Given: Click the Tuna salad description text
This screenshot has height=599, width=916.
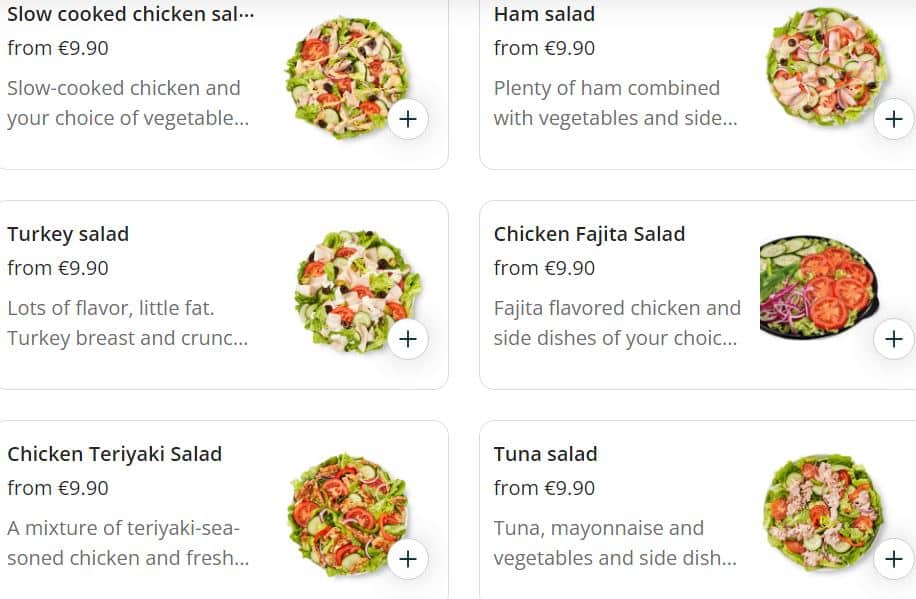Looking at the screenshot, I should pyautogui.click(x=614, y=543).
